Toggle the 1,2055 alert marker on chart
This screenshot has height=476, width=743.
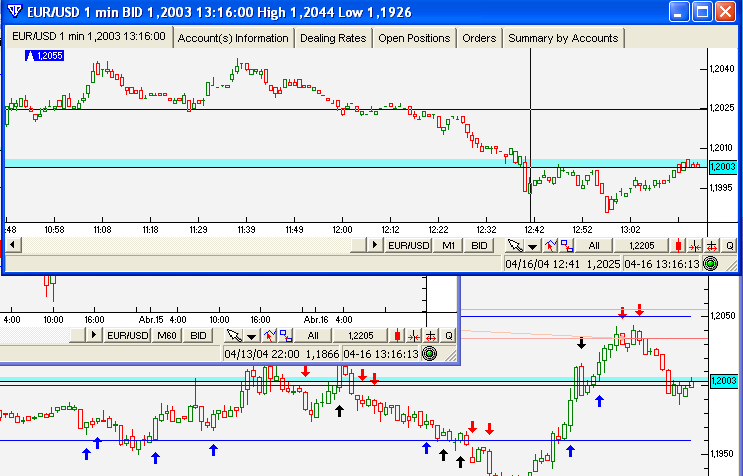click(44, 56)
